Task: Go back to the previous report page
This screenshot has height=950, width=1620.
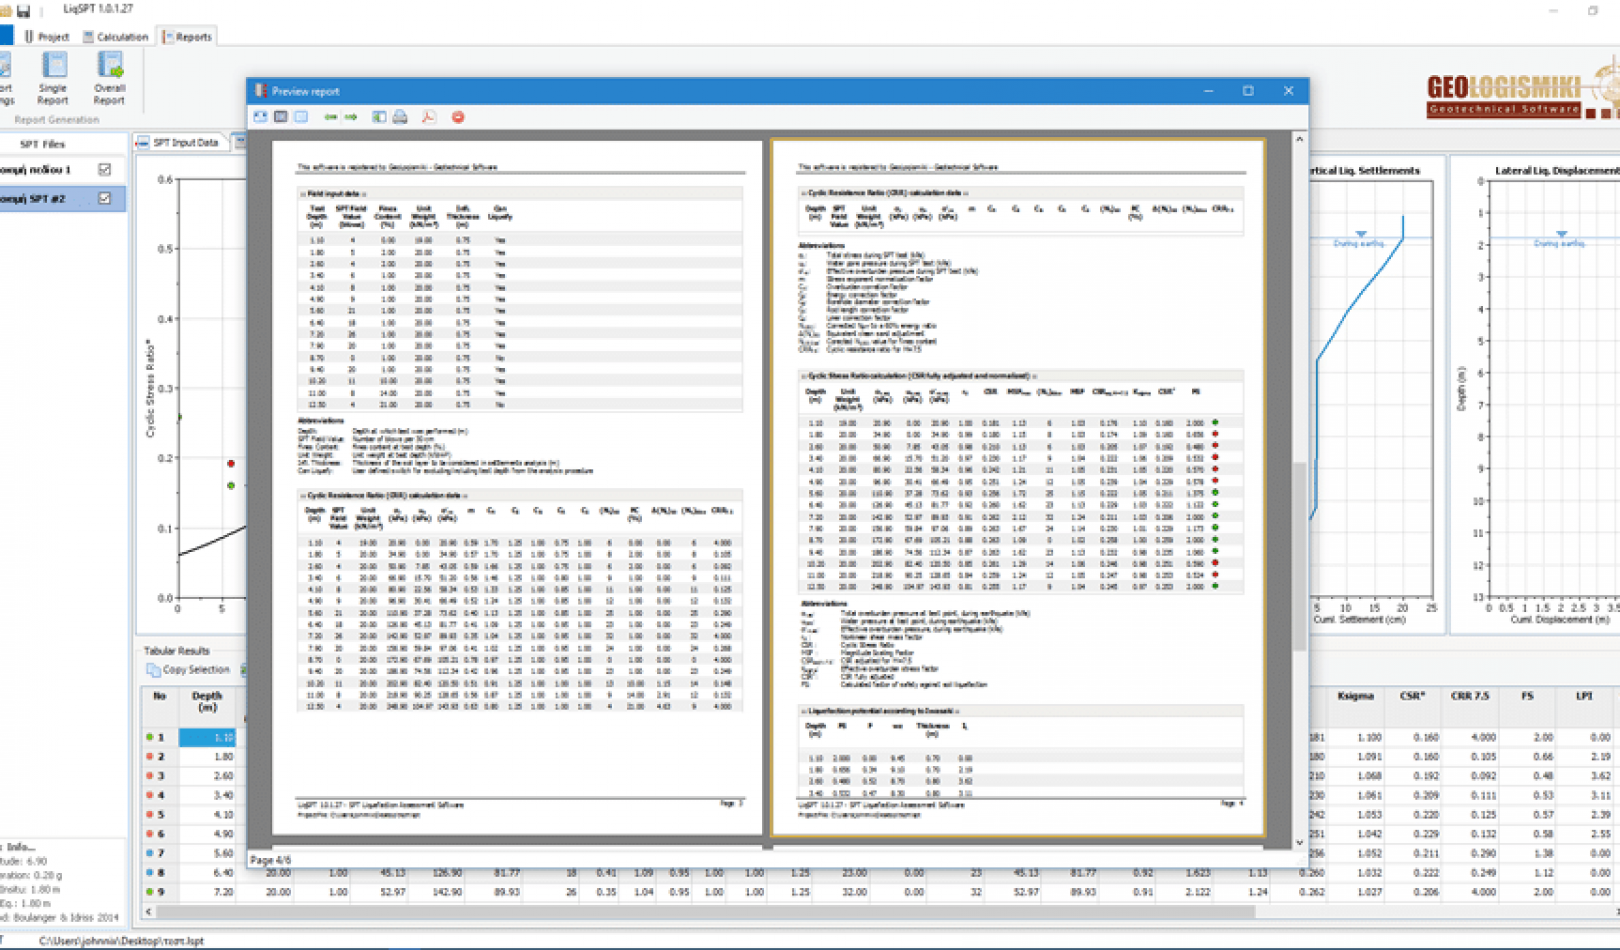Action: coord(330,117)
